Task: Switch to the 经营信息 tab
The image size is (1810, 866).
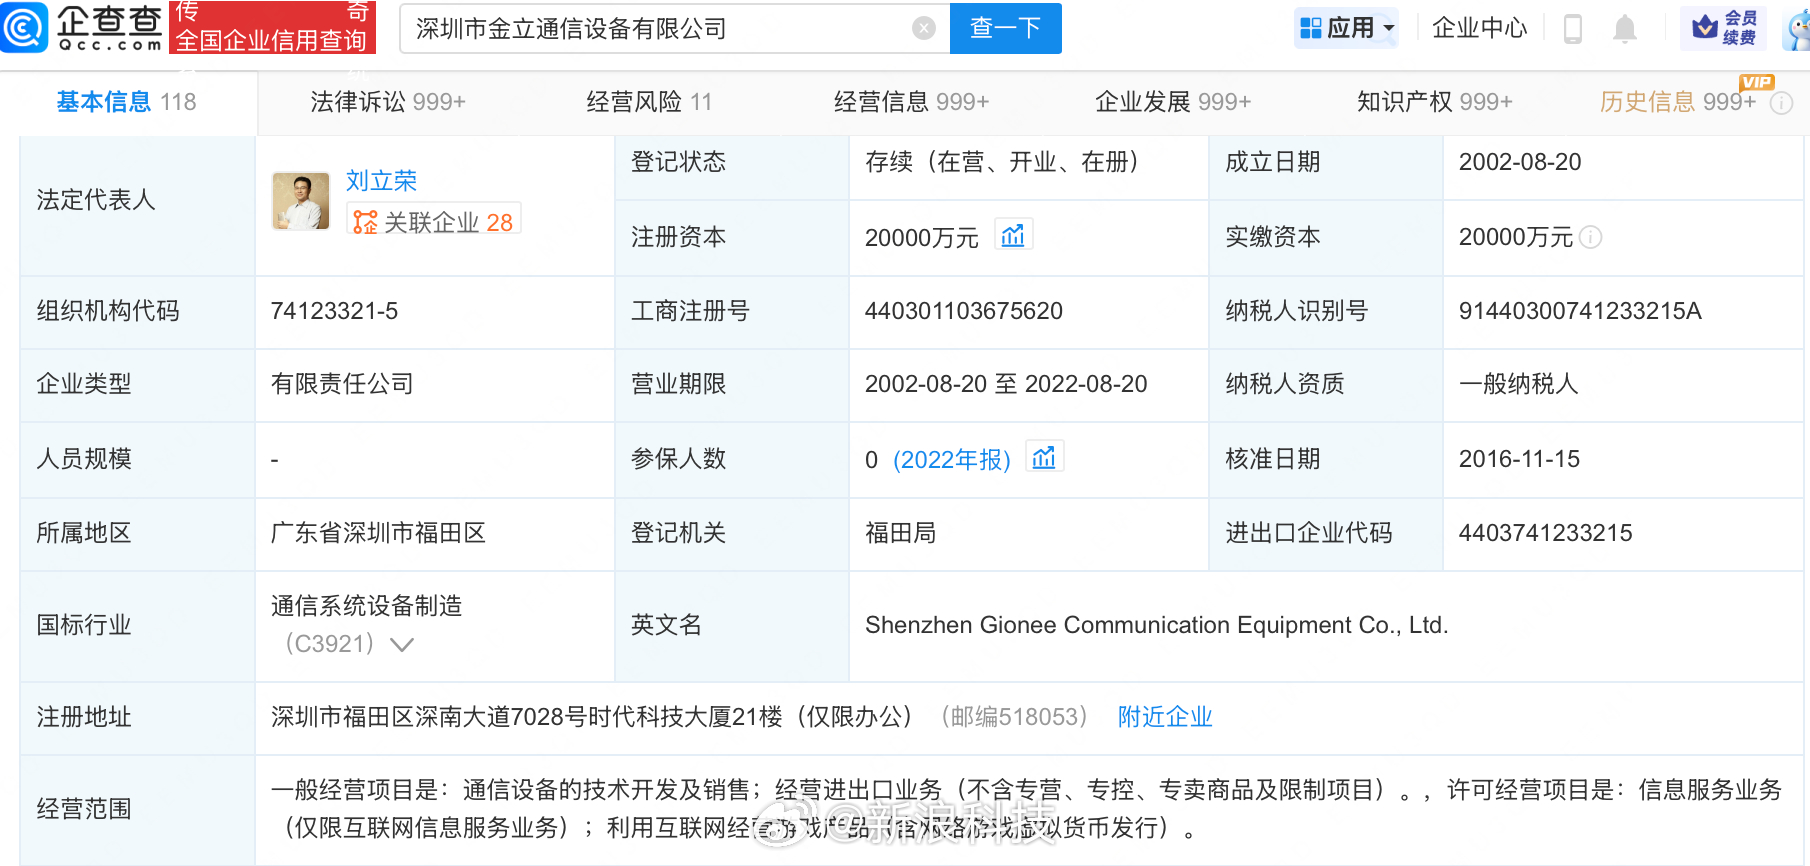Action: 911,102
